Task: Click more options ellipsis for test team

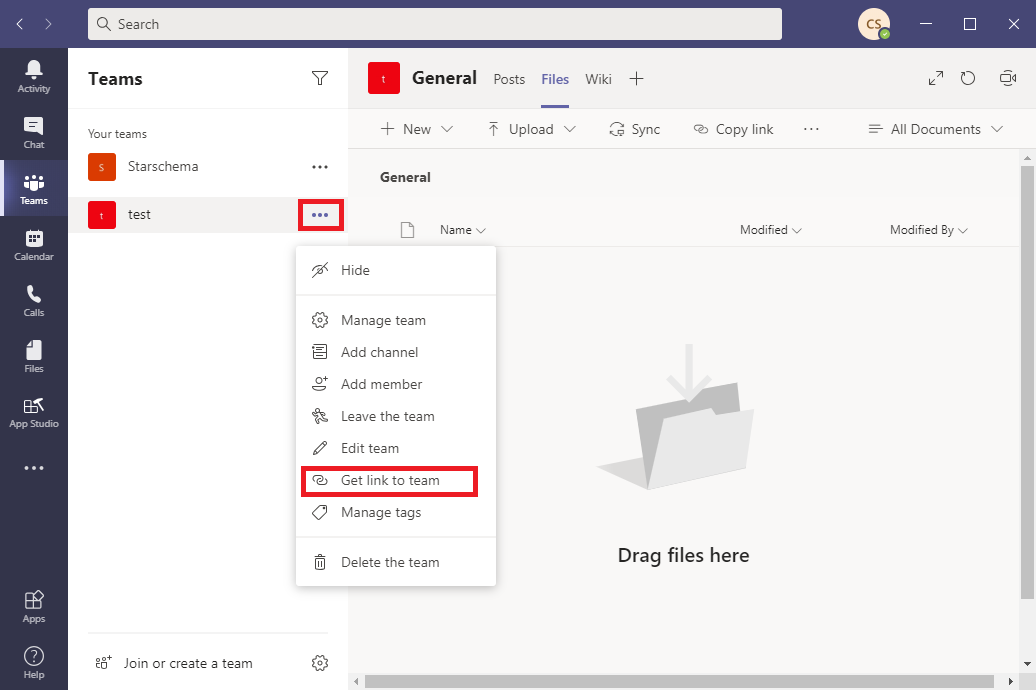Action: (x=320, y=215)
